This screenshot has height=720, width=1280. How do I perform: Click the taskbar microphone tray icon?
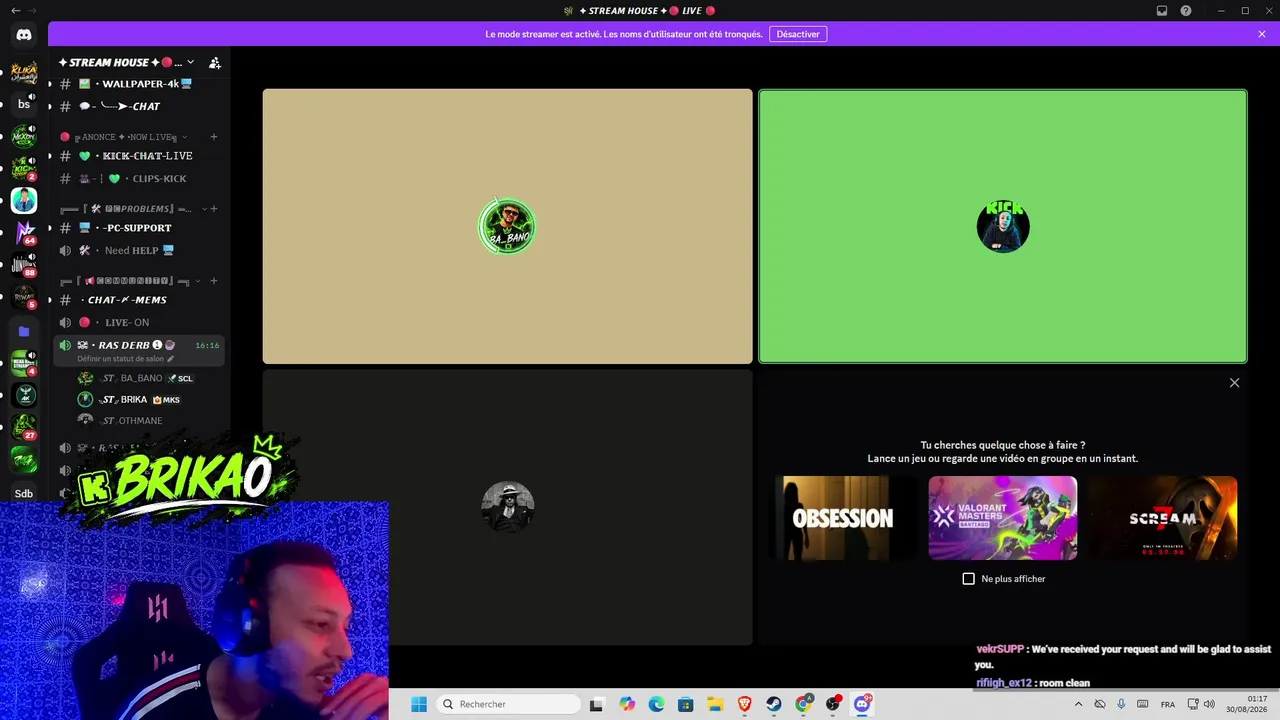tap(1121, 704)
